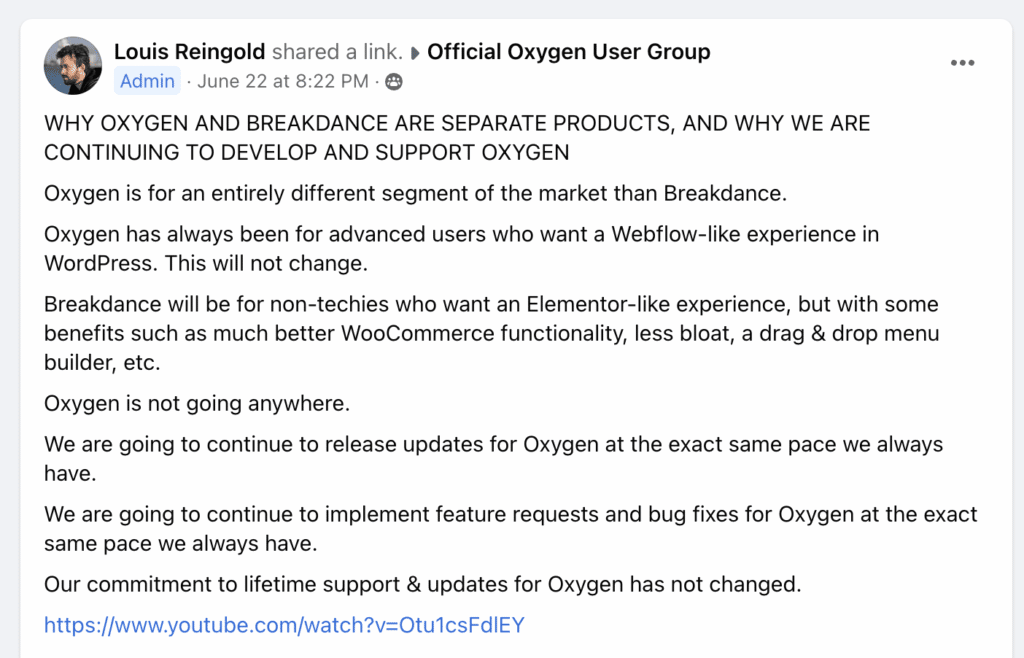The width and height of the screenshot is (1024, 658).
Task: Click 'This will not change.' sentence
Action: click(x=266, y=263)
